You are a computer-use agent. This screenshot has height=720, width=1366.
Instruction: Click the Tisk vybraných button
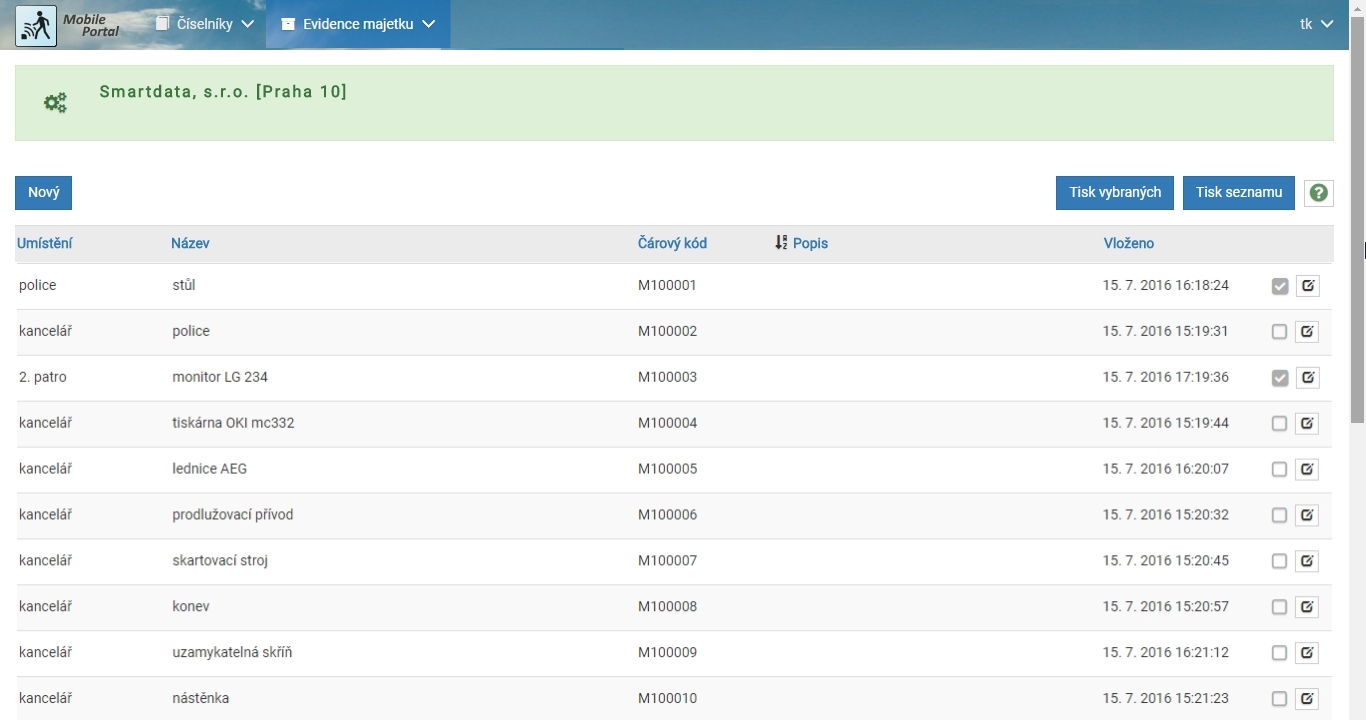click(1115, 193)
